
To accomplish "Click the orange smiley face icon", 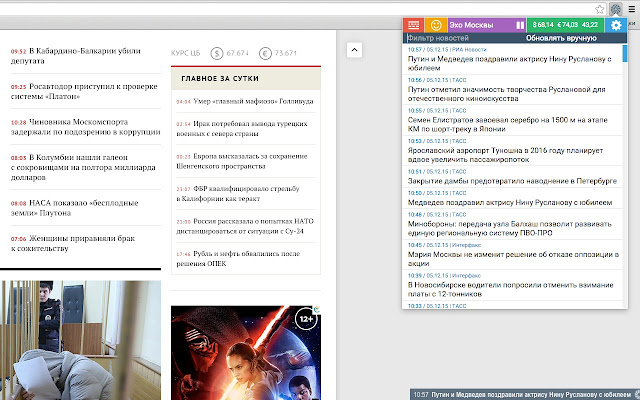I will [x=436, y=25].
